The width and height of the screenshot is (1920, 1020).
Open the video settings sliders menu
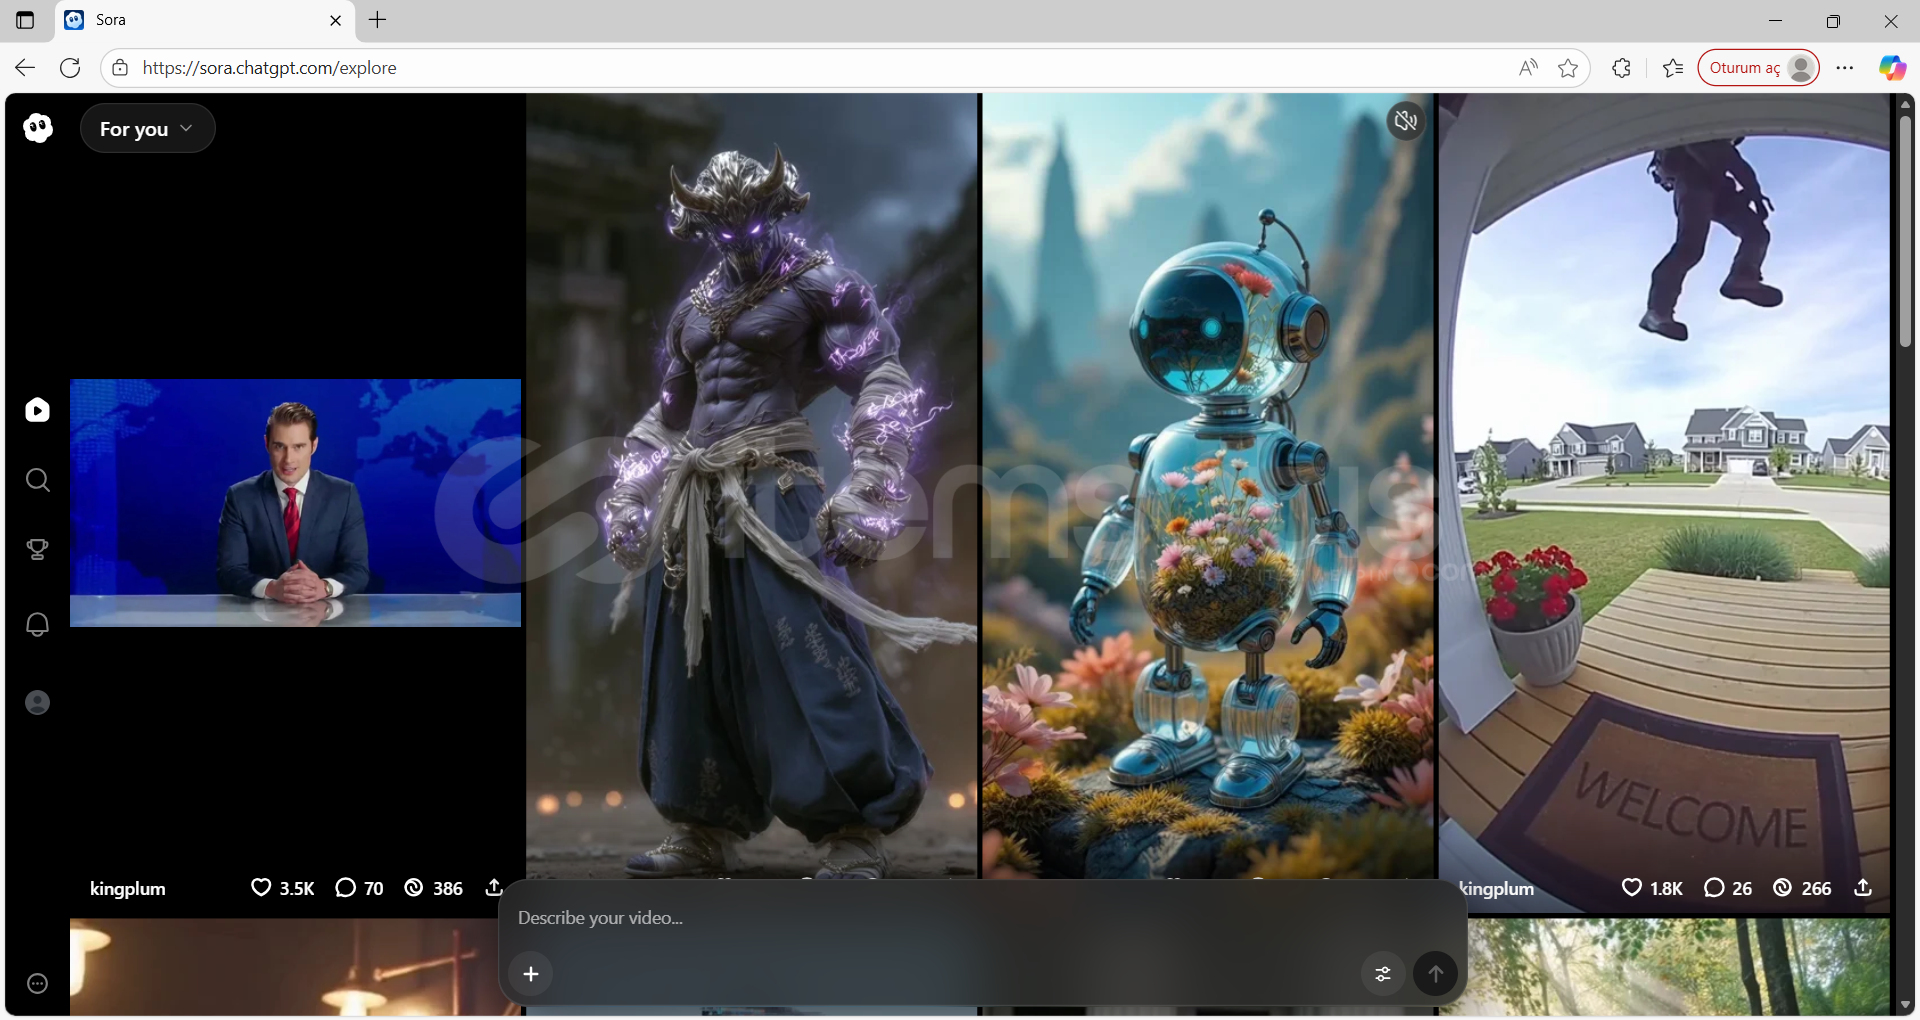tap(1383, 974)
